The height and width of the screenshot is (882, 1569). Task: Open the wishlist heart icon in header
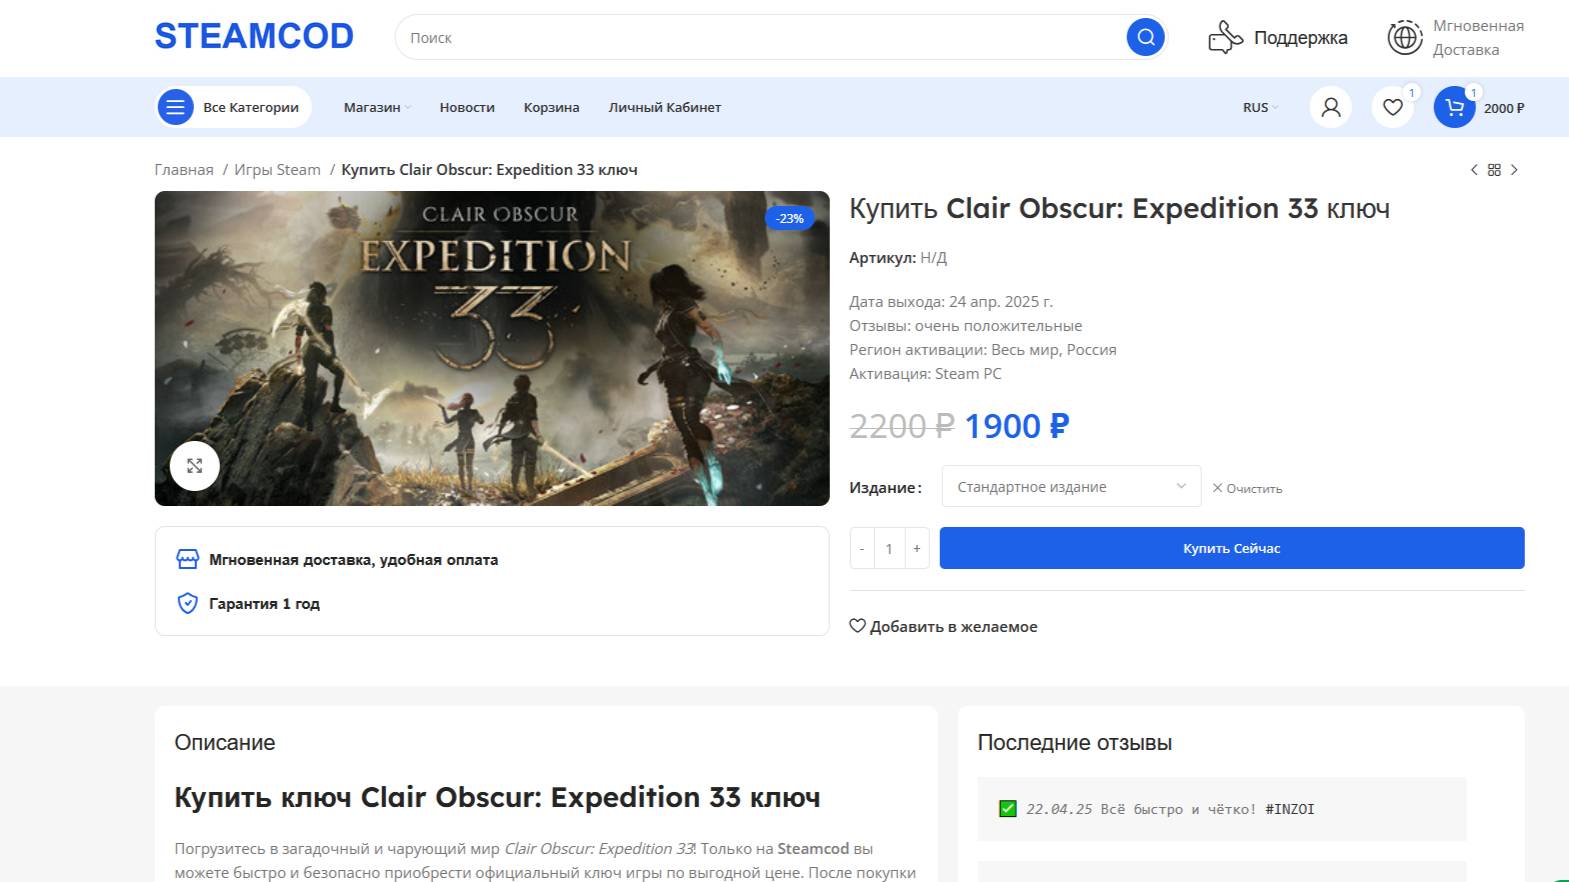[1392, 107]
